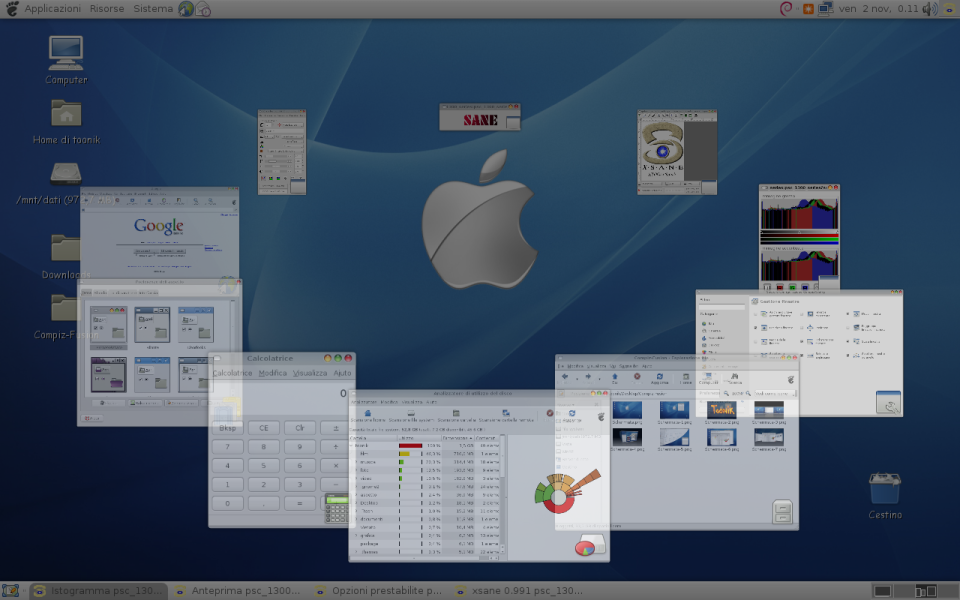Open Calcolatrice menu in the calculator
The width and height of the screenshot is (960, 600).
(x=232, y=373)
